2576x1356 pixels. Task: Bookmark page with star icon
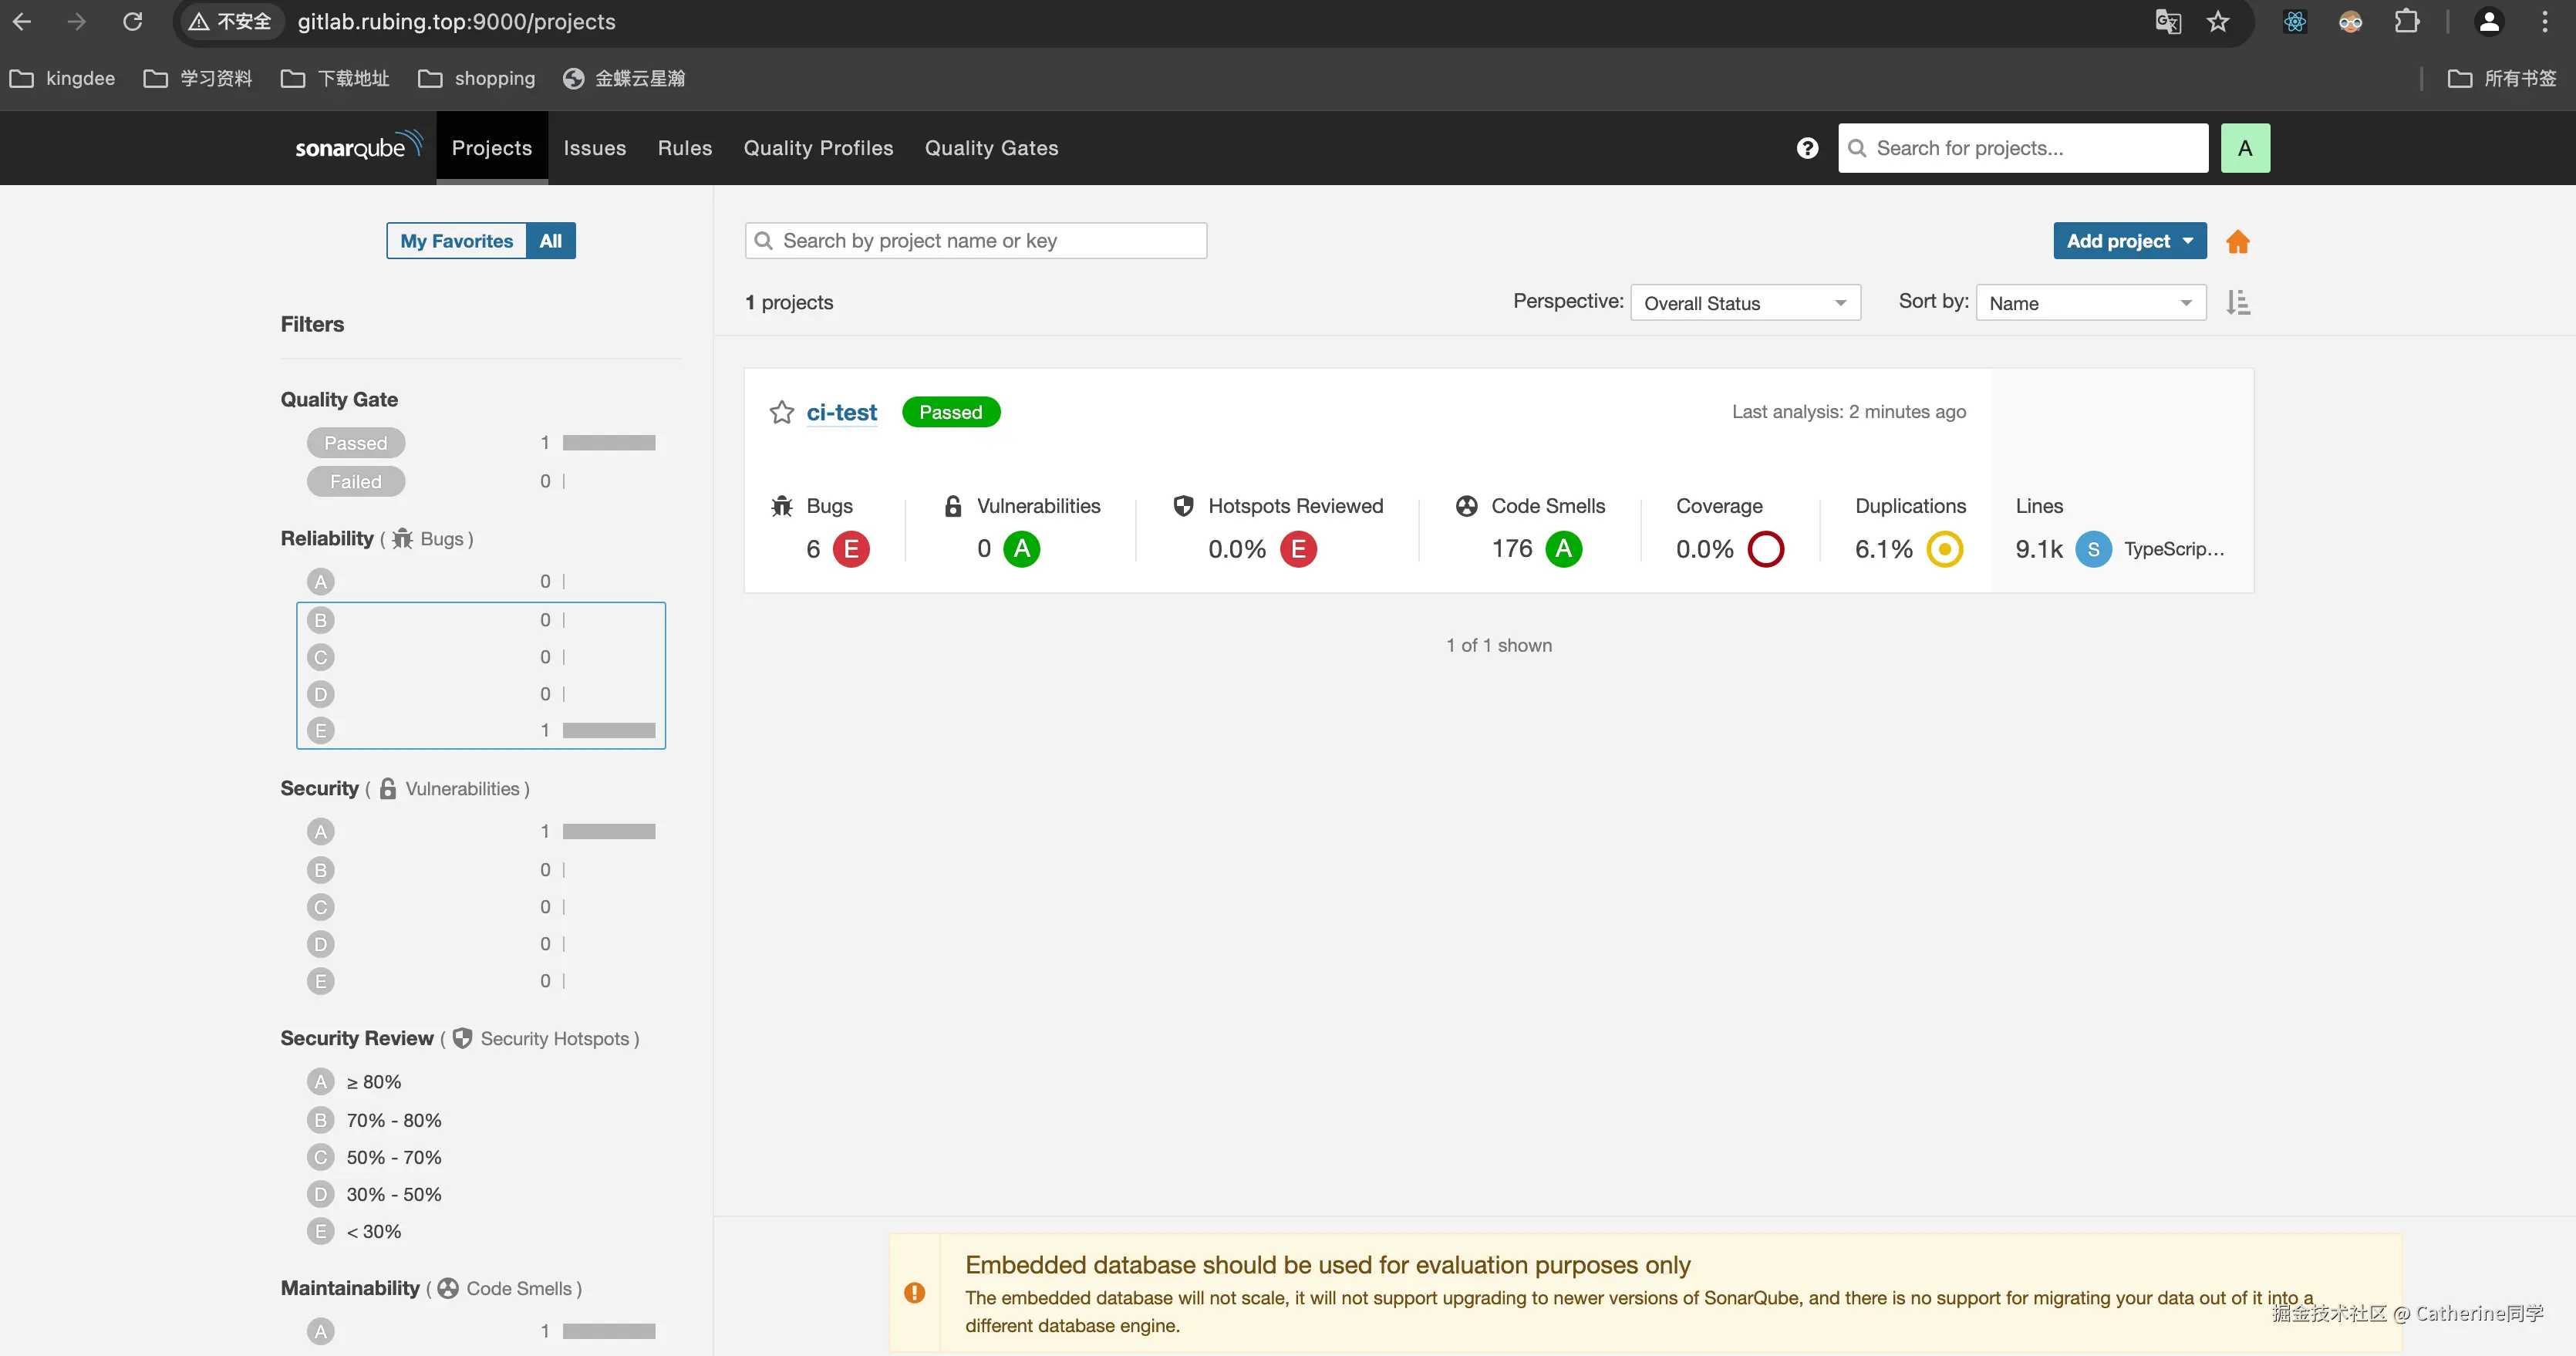pos(2217,22)
